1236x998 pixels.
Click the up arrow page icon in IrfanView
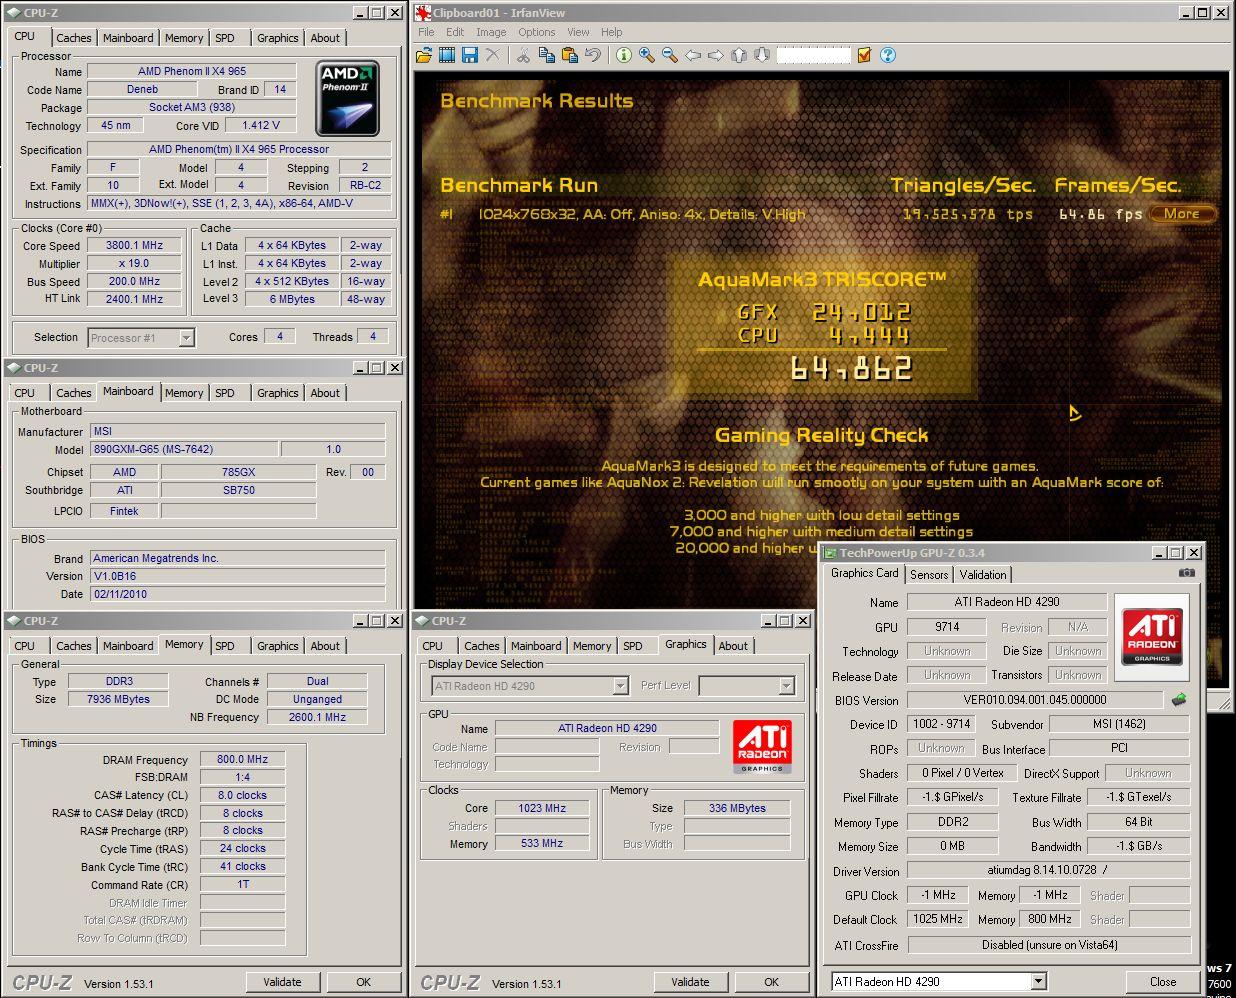point(739,55)
